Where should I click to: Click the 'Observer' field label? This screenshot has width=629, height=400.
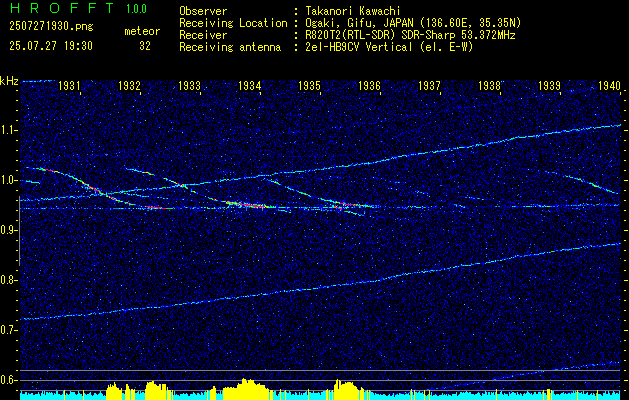[203, 11]
